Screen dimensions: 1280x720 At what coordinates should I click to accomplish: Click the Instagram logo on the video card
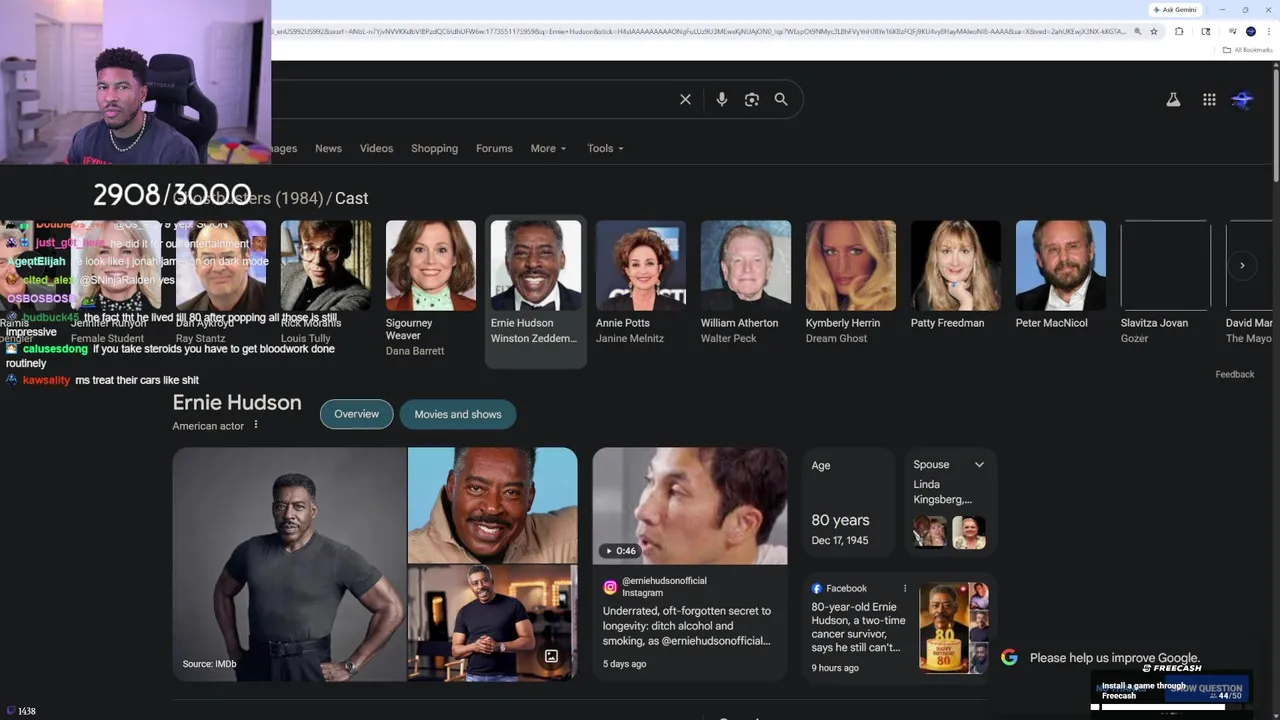(610, 587)
